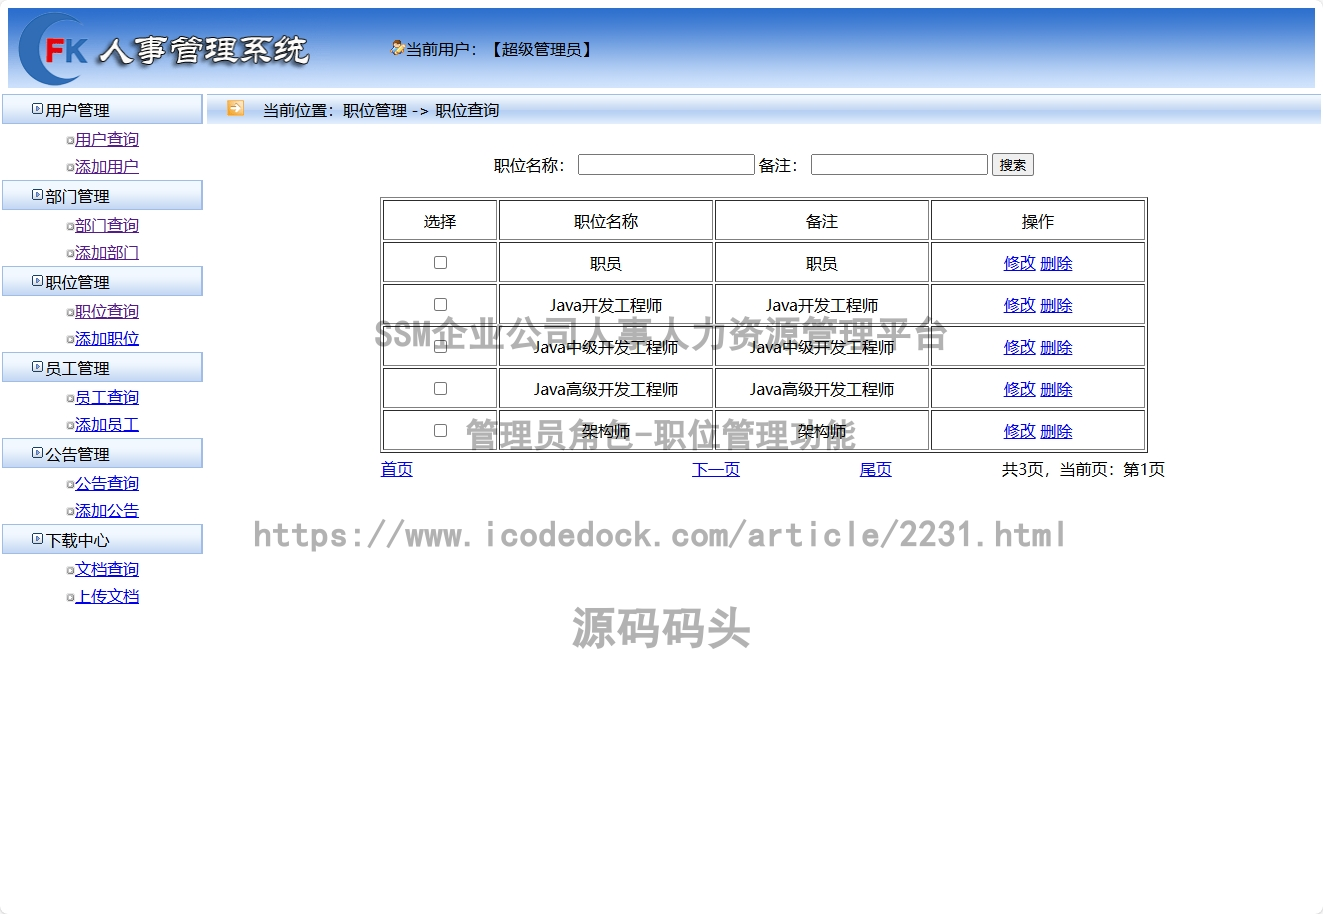1323x914 pixels.
Task: Go to 首页 pagination link
Action: (x=397, y=469)
